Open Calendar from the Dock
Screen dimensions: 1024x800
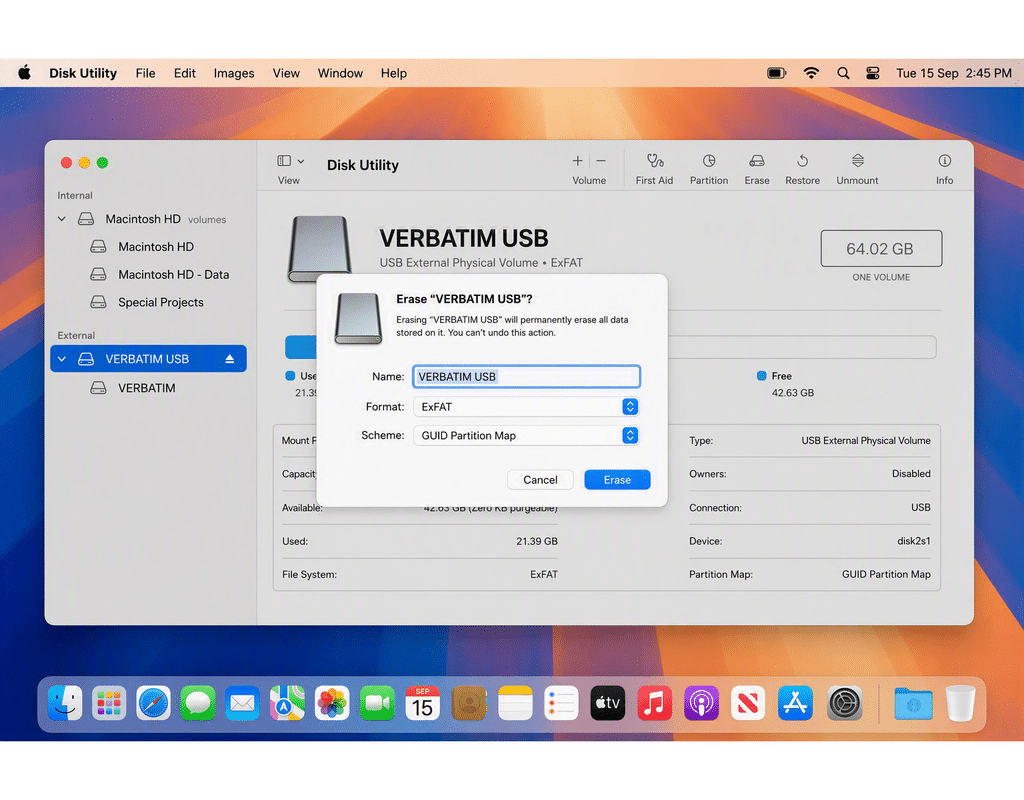(423, 703)
